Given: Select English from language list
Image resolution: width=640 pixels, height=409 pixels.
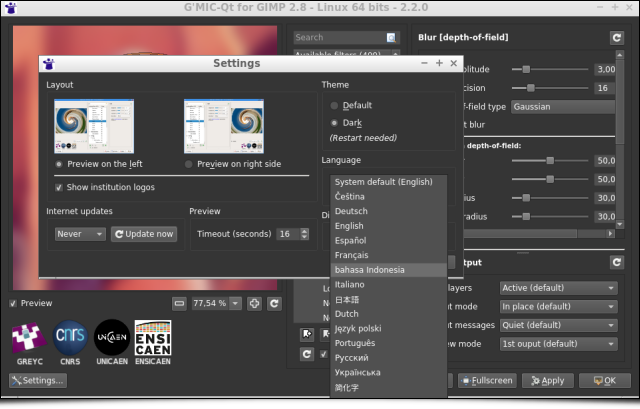Looking at the screenshot, I should pyautogui.click(x=389, y=226).
